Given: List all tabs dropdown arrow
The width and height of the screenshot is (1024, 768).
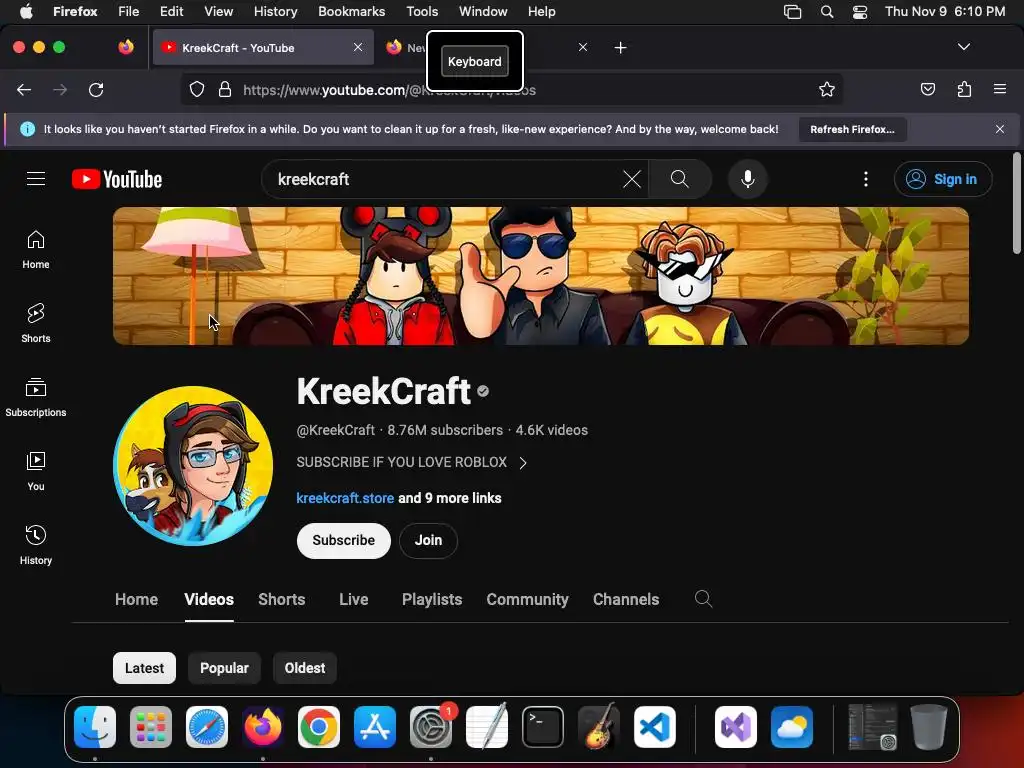Looking at the screenshot, I should pos(963,47).
